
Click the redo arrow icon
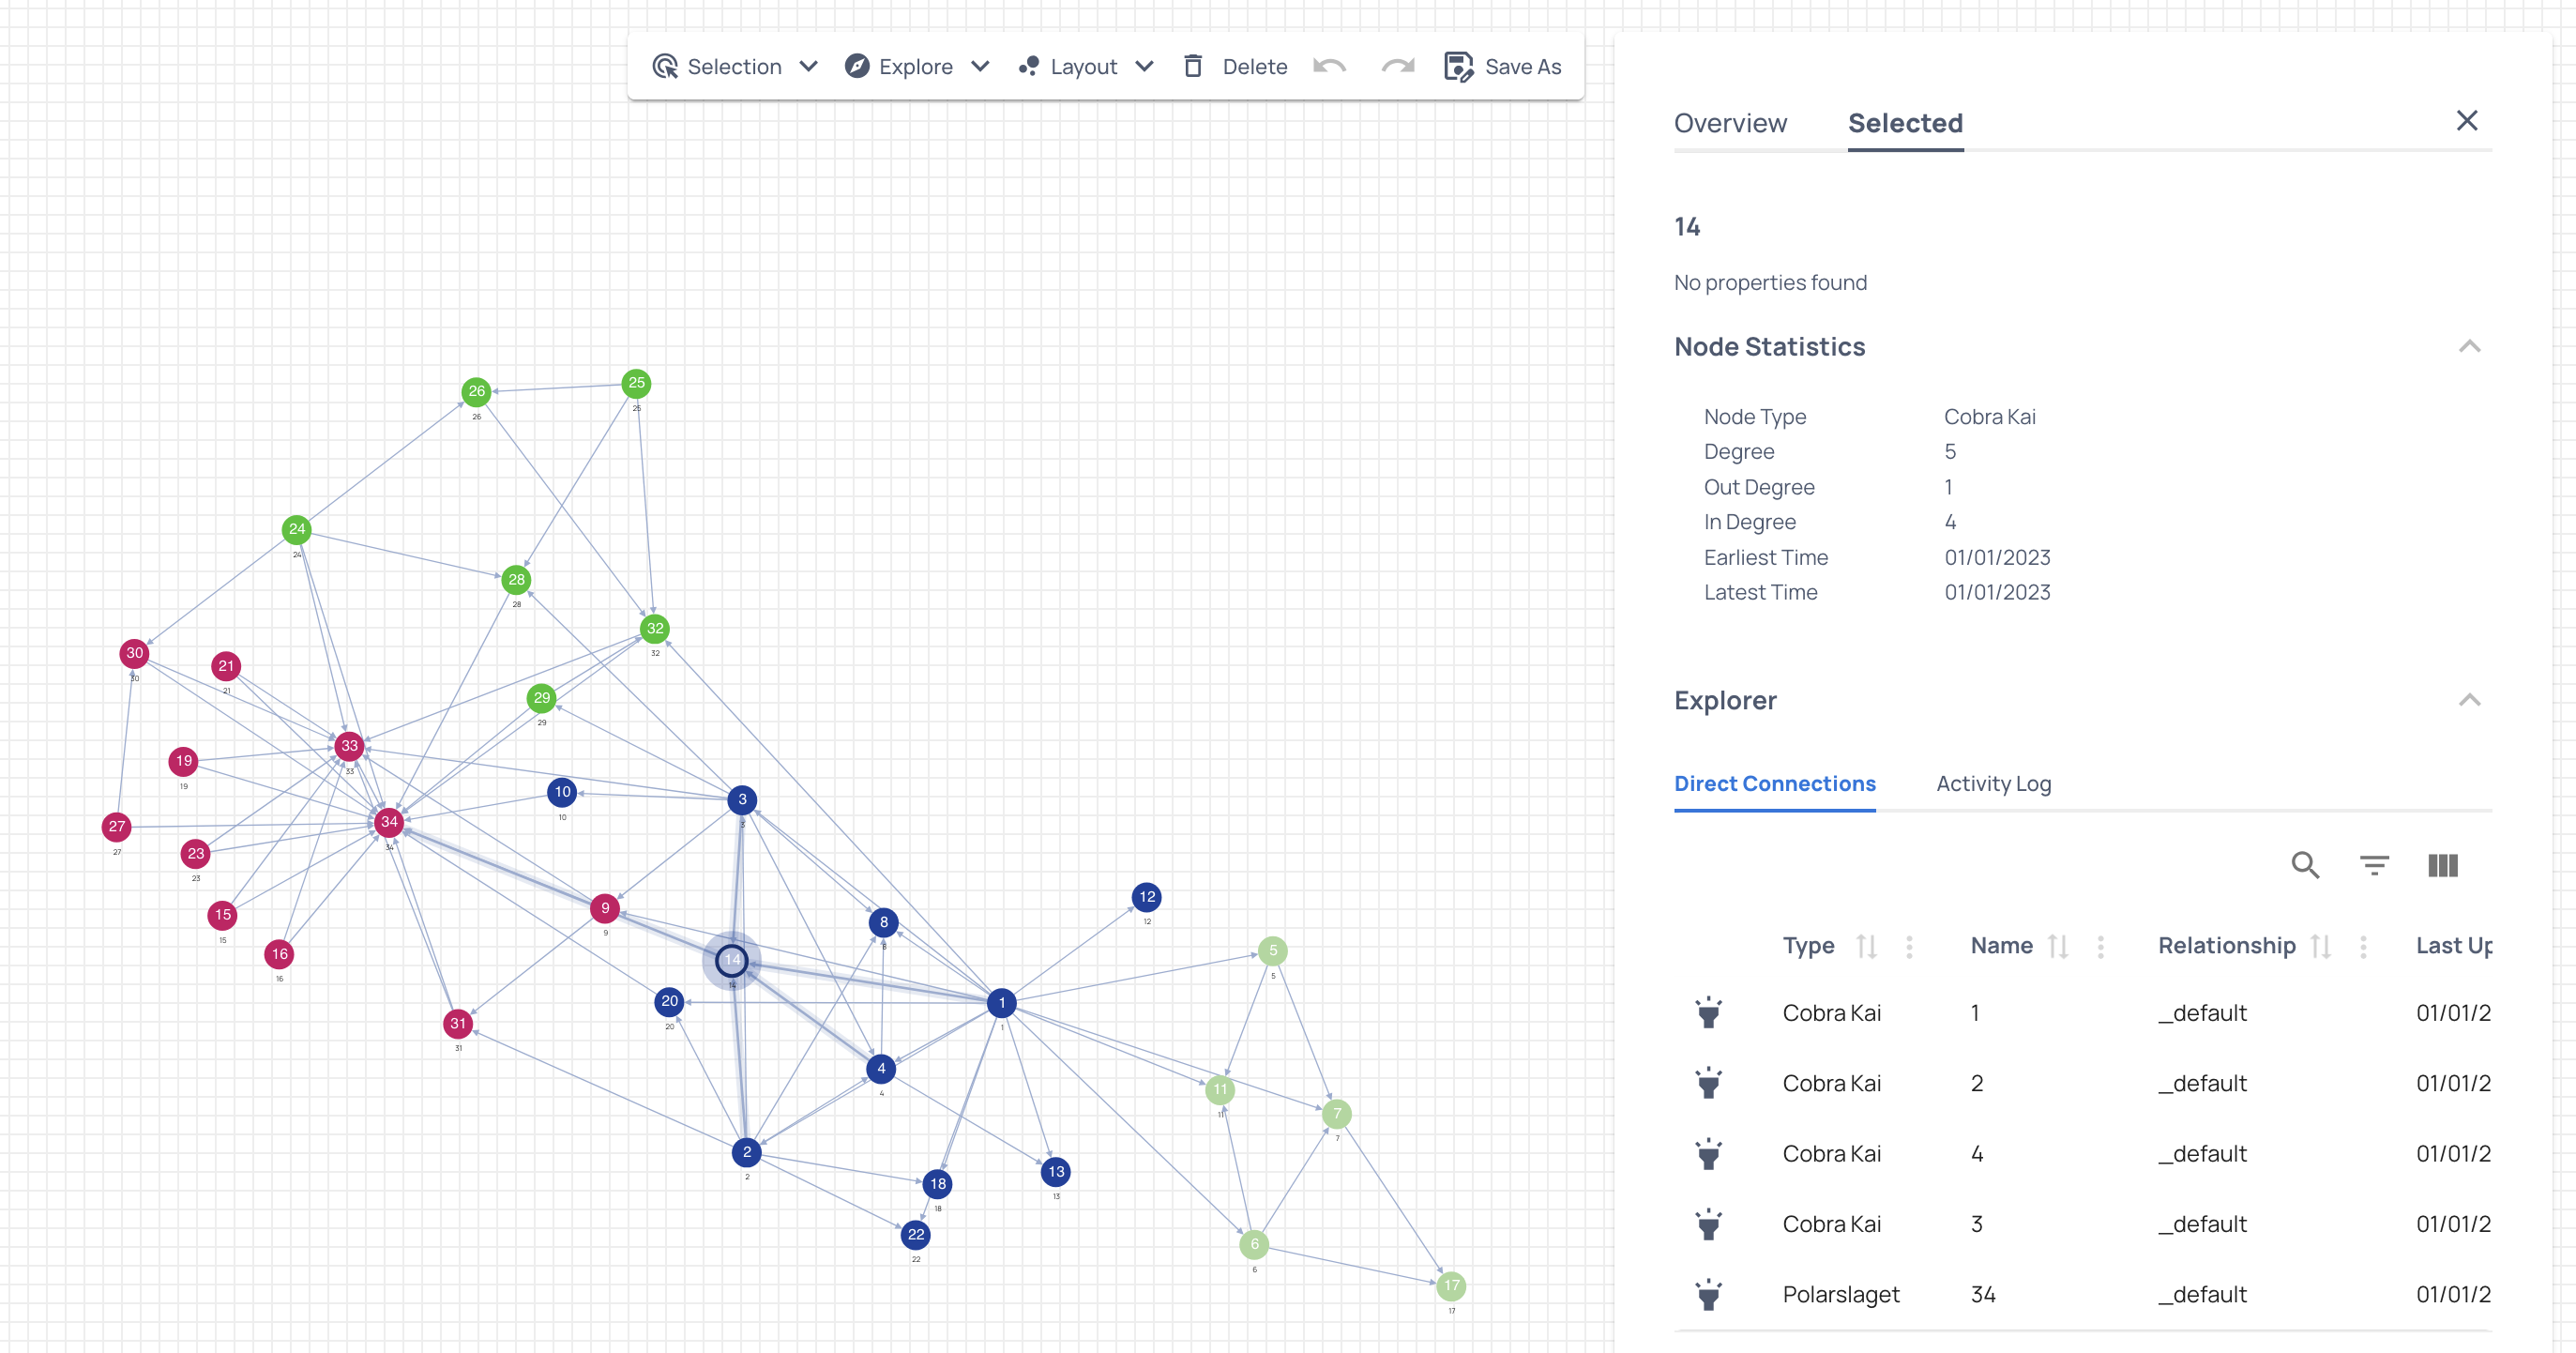1397,66
